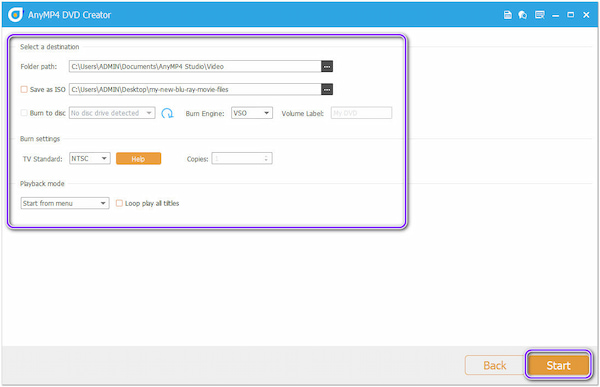Browse for ISO save location ellipsis button
Viewport: 600px width, 387px height.
[x=327, y=89]
